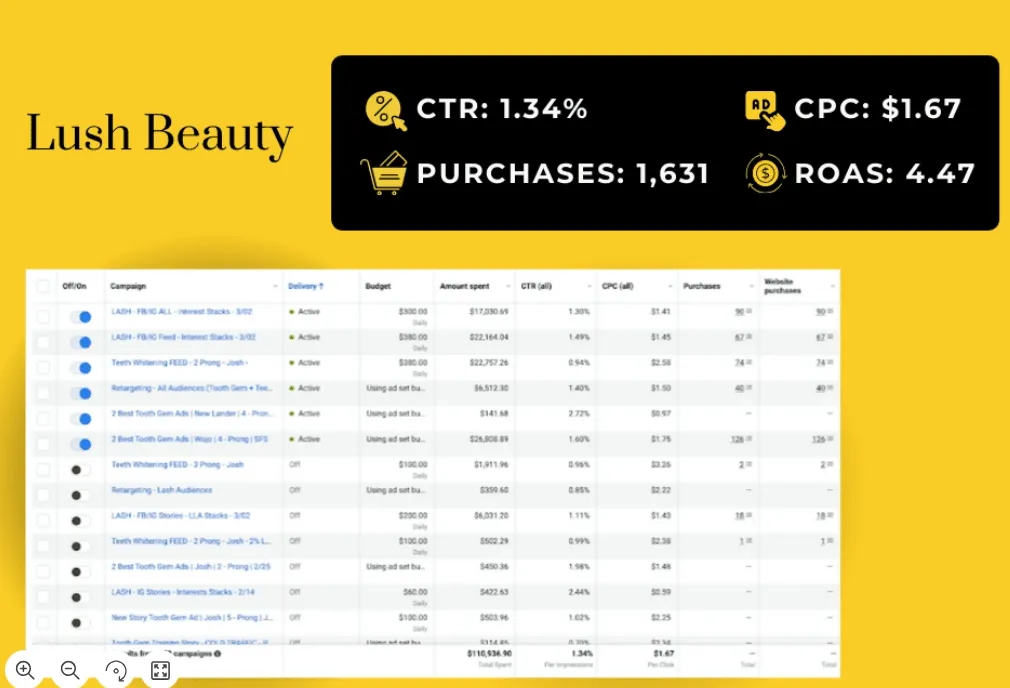Open Retargeting - Lash Audiences campaign link
This screenshot has height=688, width=1010.
[162, 490]
